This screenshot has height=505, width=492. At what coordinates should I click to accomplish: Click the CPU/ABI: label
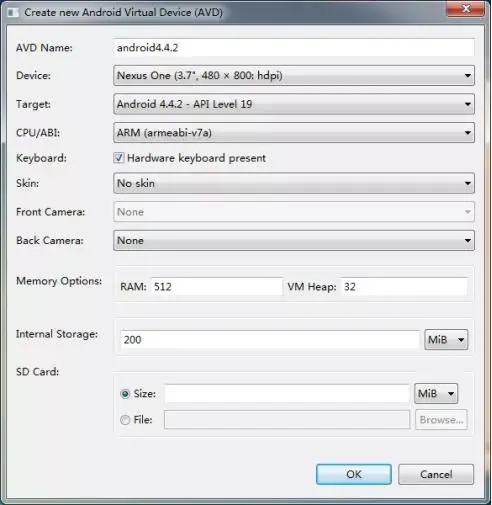click(38, 133)
